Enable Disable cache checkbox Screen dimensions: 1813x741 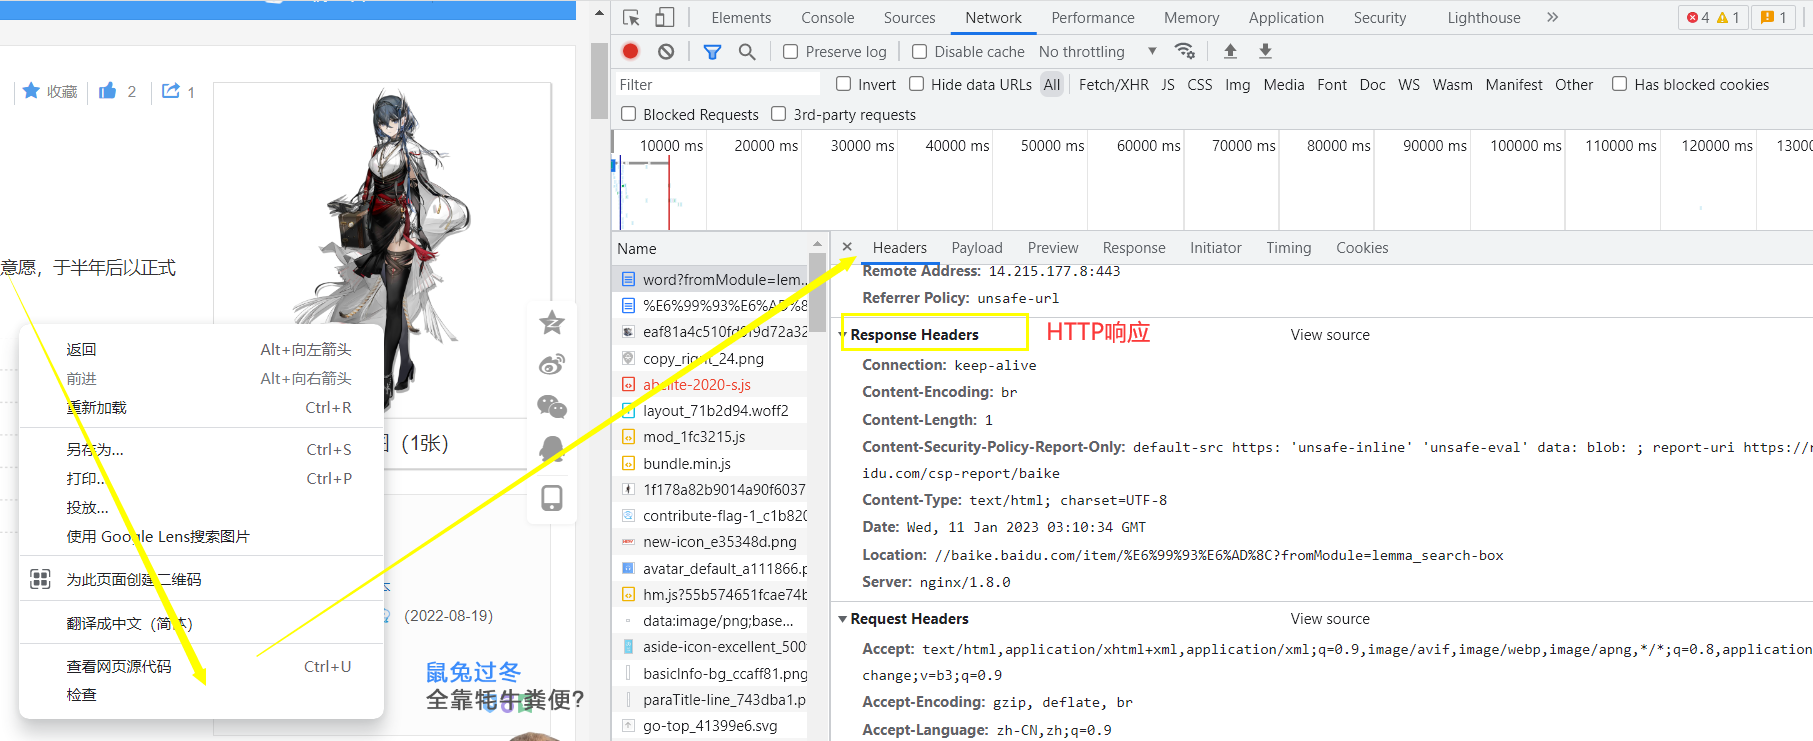(x=919, y=51)
